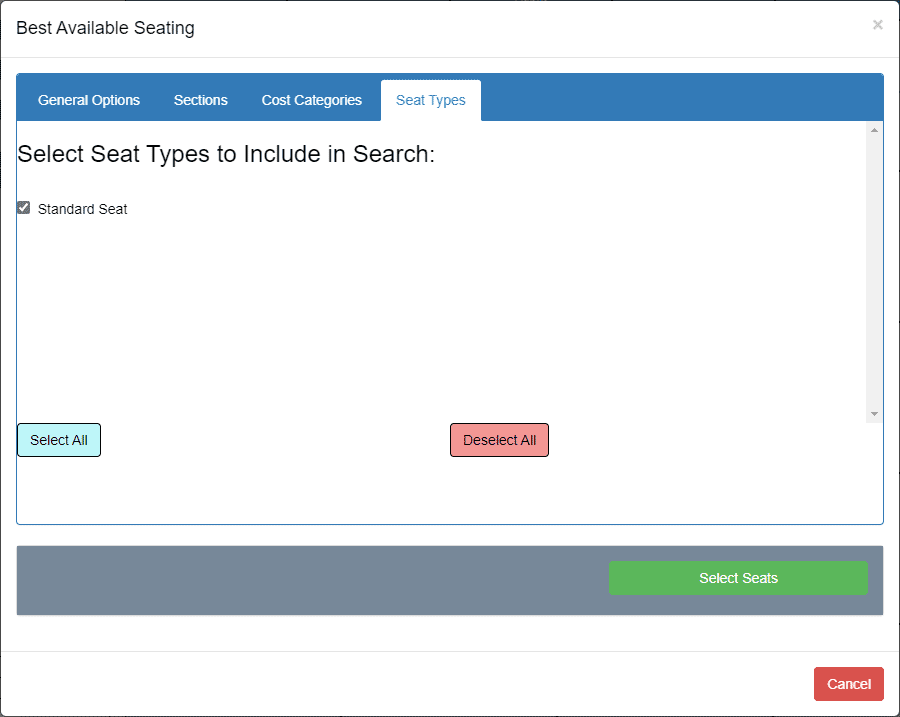Click the scrollbar up arrow
This screenshot has width=900, height=717.
[874, 130]
